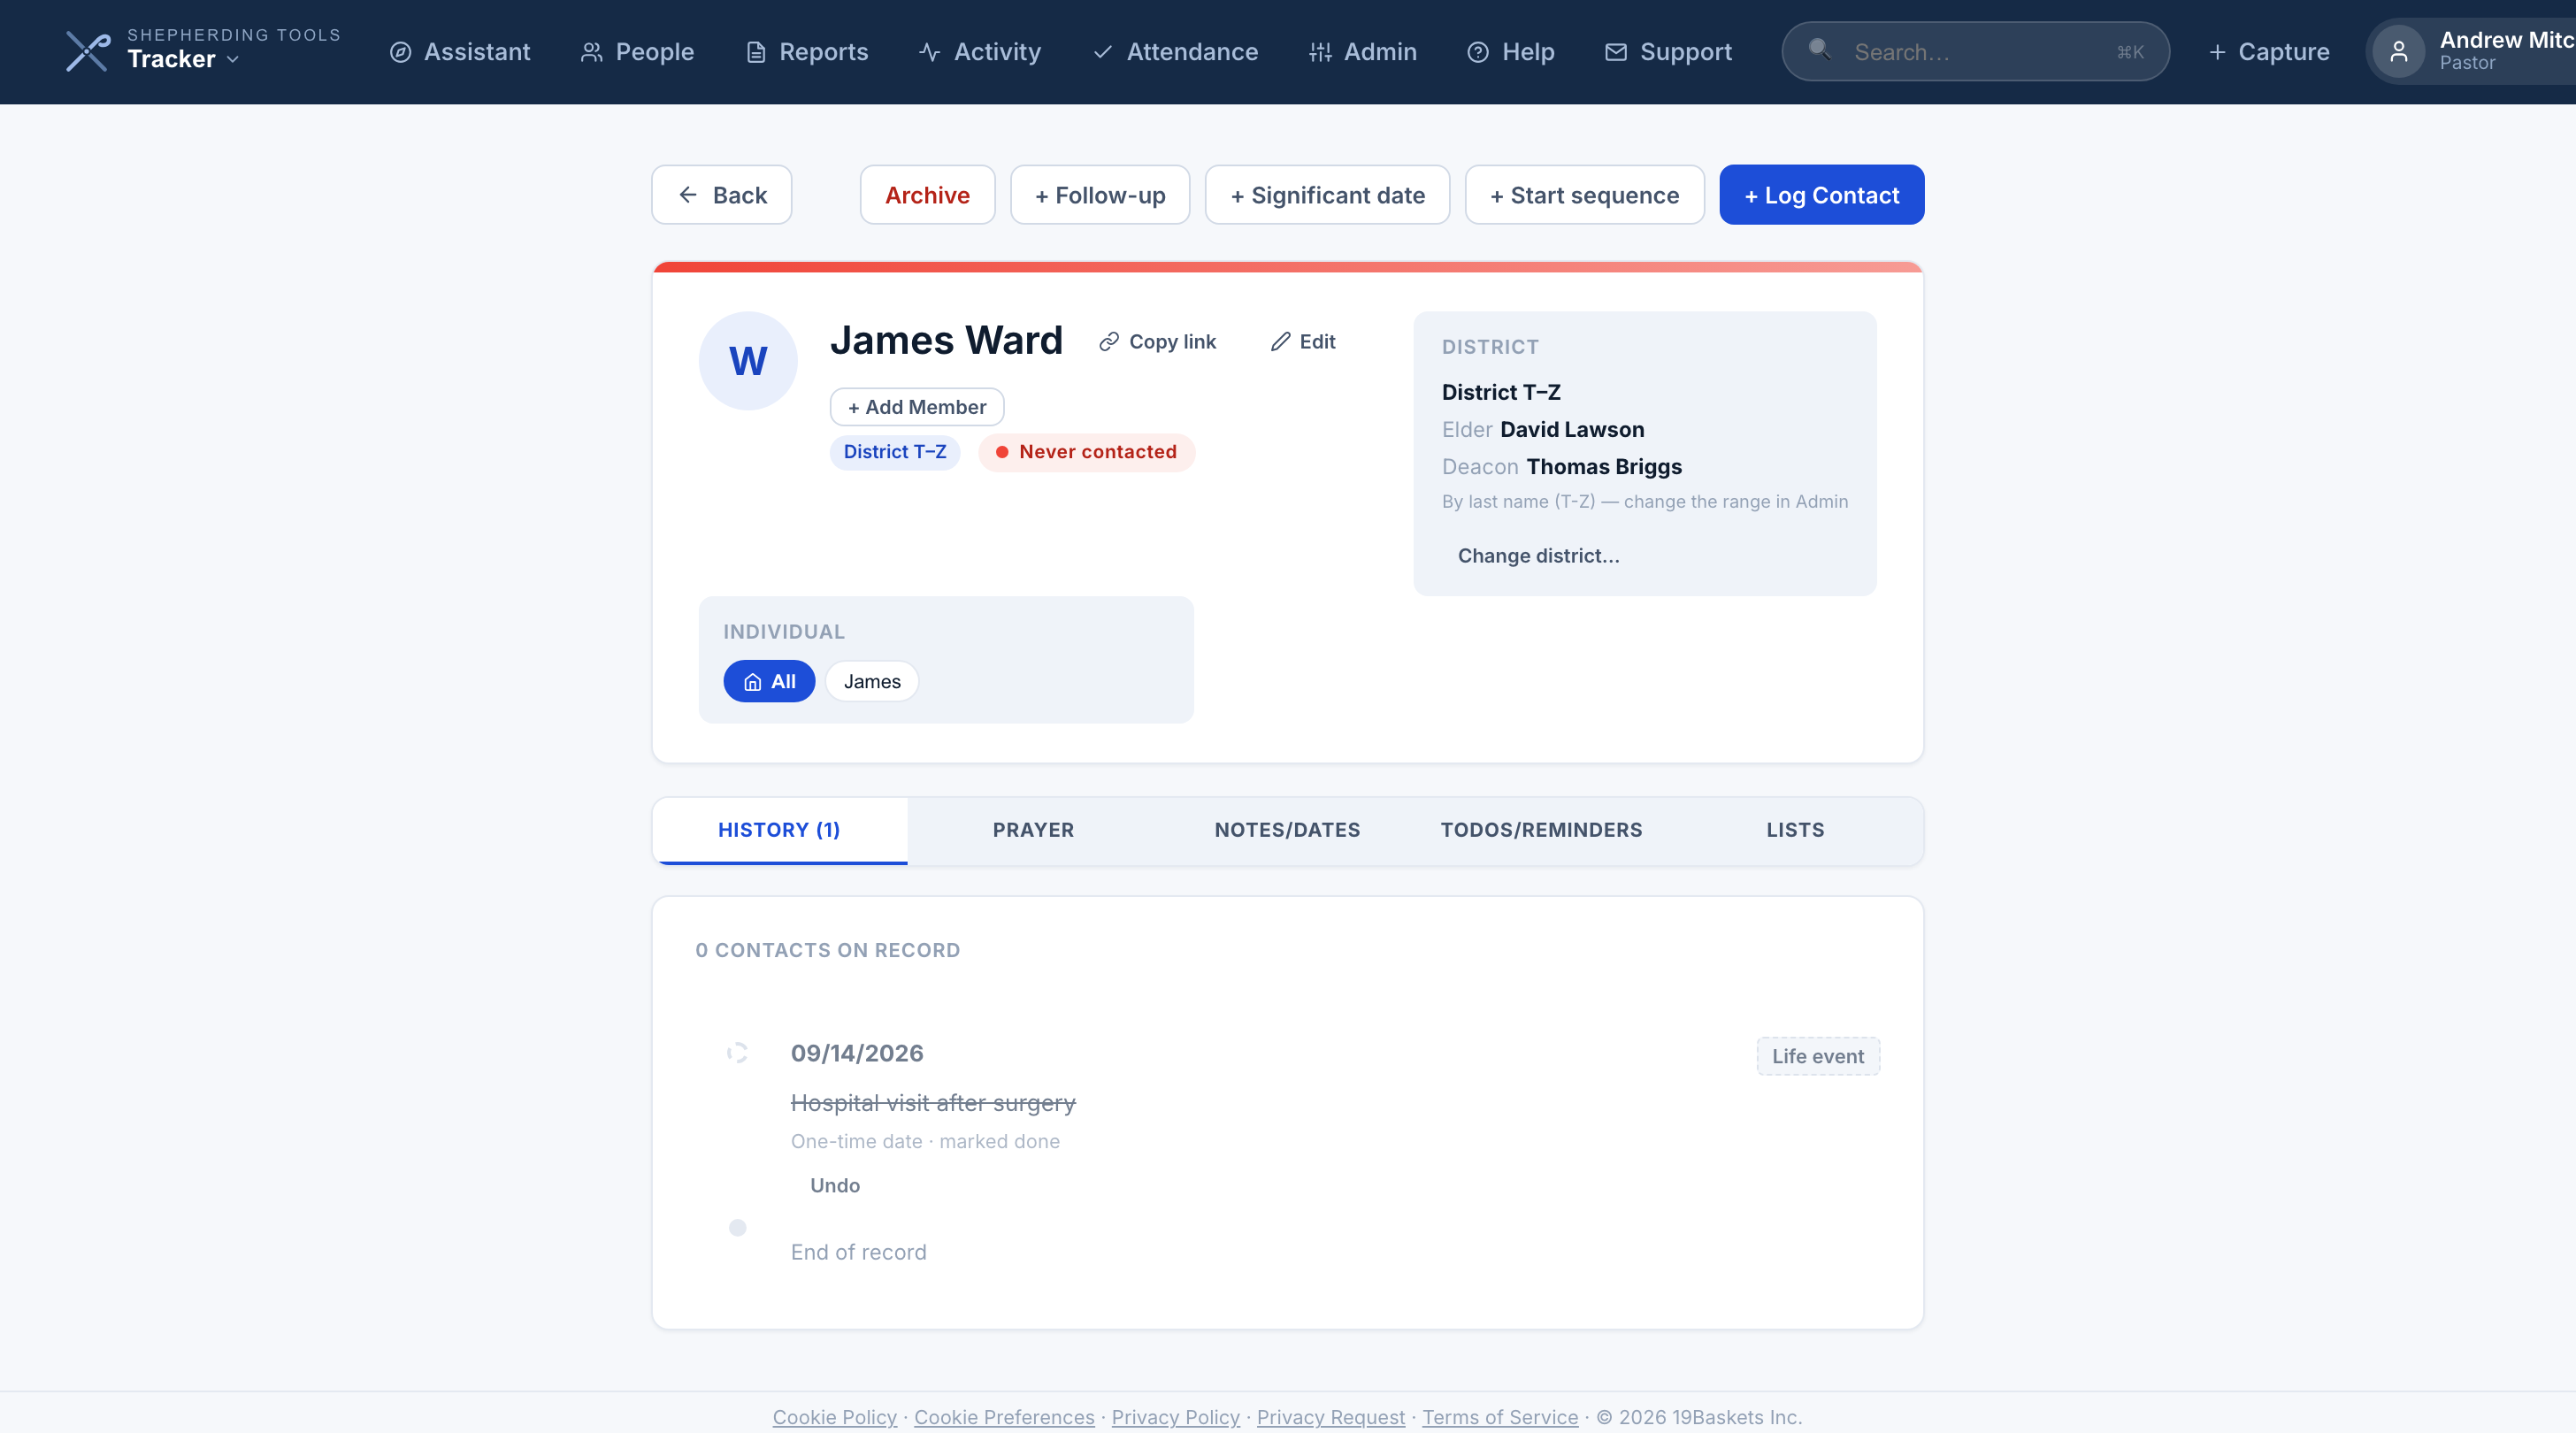Viewport: 2576px width, 1433px height.
Task: Open the Lists tab
Action: (1795, 830)
